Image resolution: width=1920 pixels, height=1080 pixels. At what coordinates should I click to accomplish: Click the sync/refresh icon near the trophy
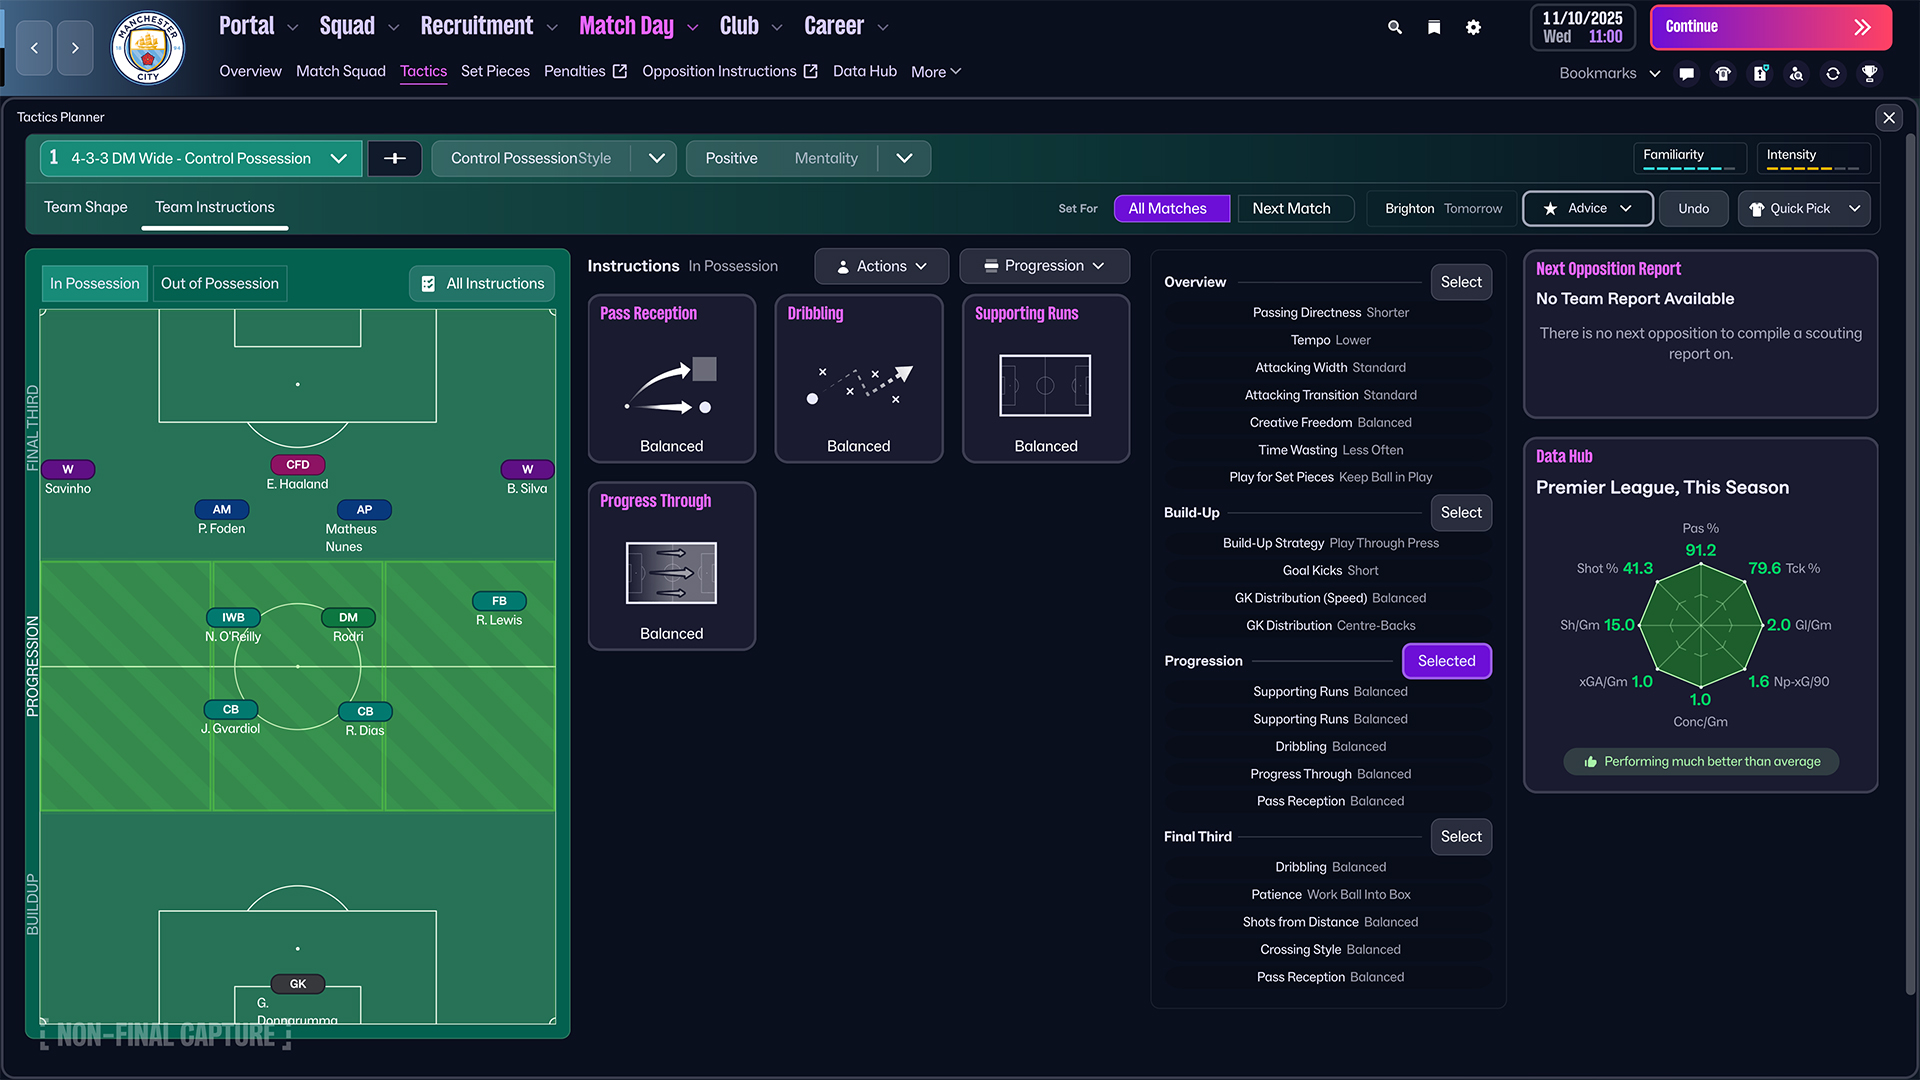click(x=1833, y=73)
